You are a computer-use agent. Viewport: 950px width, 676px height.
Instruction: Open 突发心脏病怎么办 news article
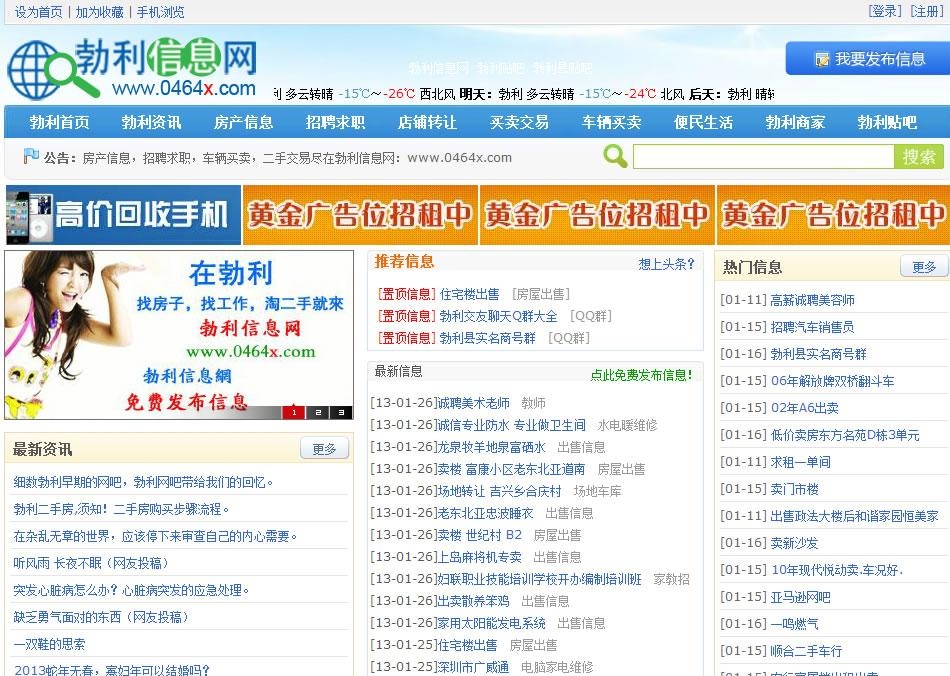(131, 590)
